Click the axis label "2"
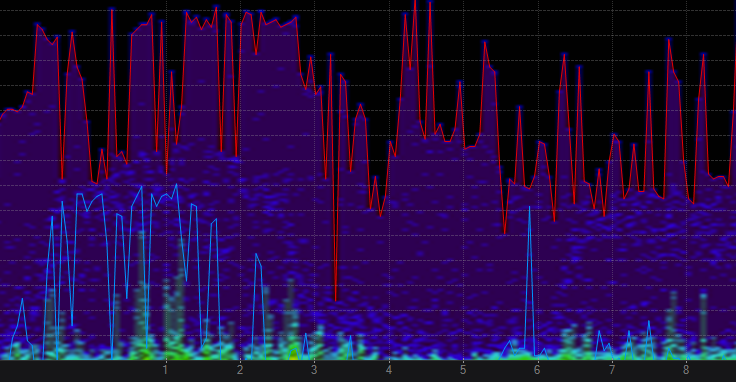The height and width of the screenshot is (382, 736). (x=240, y=370)
